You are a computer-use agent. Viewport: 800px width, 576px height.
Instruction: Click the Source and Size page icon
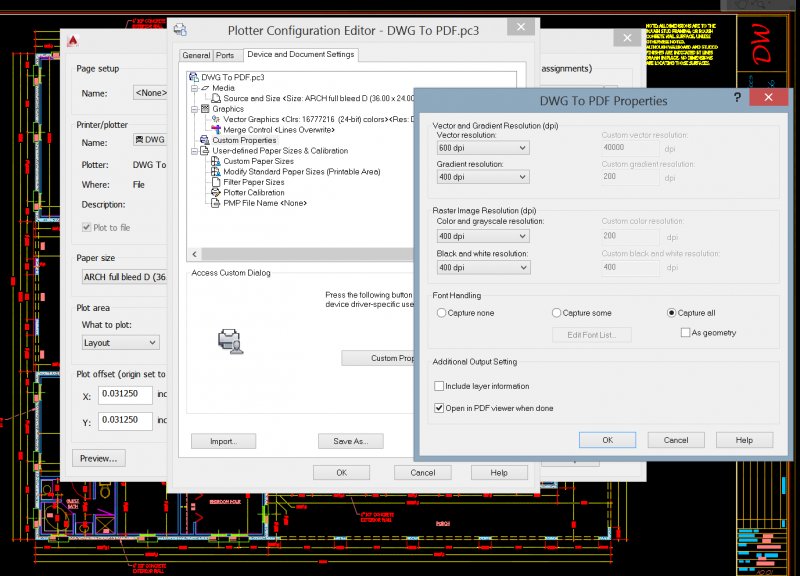216,98
